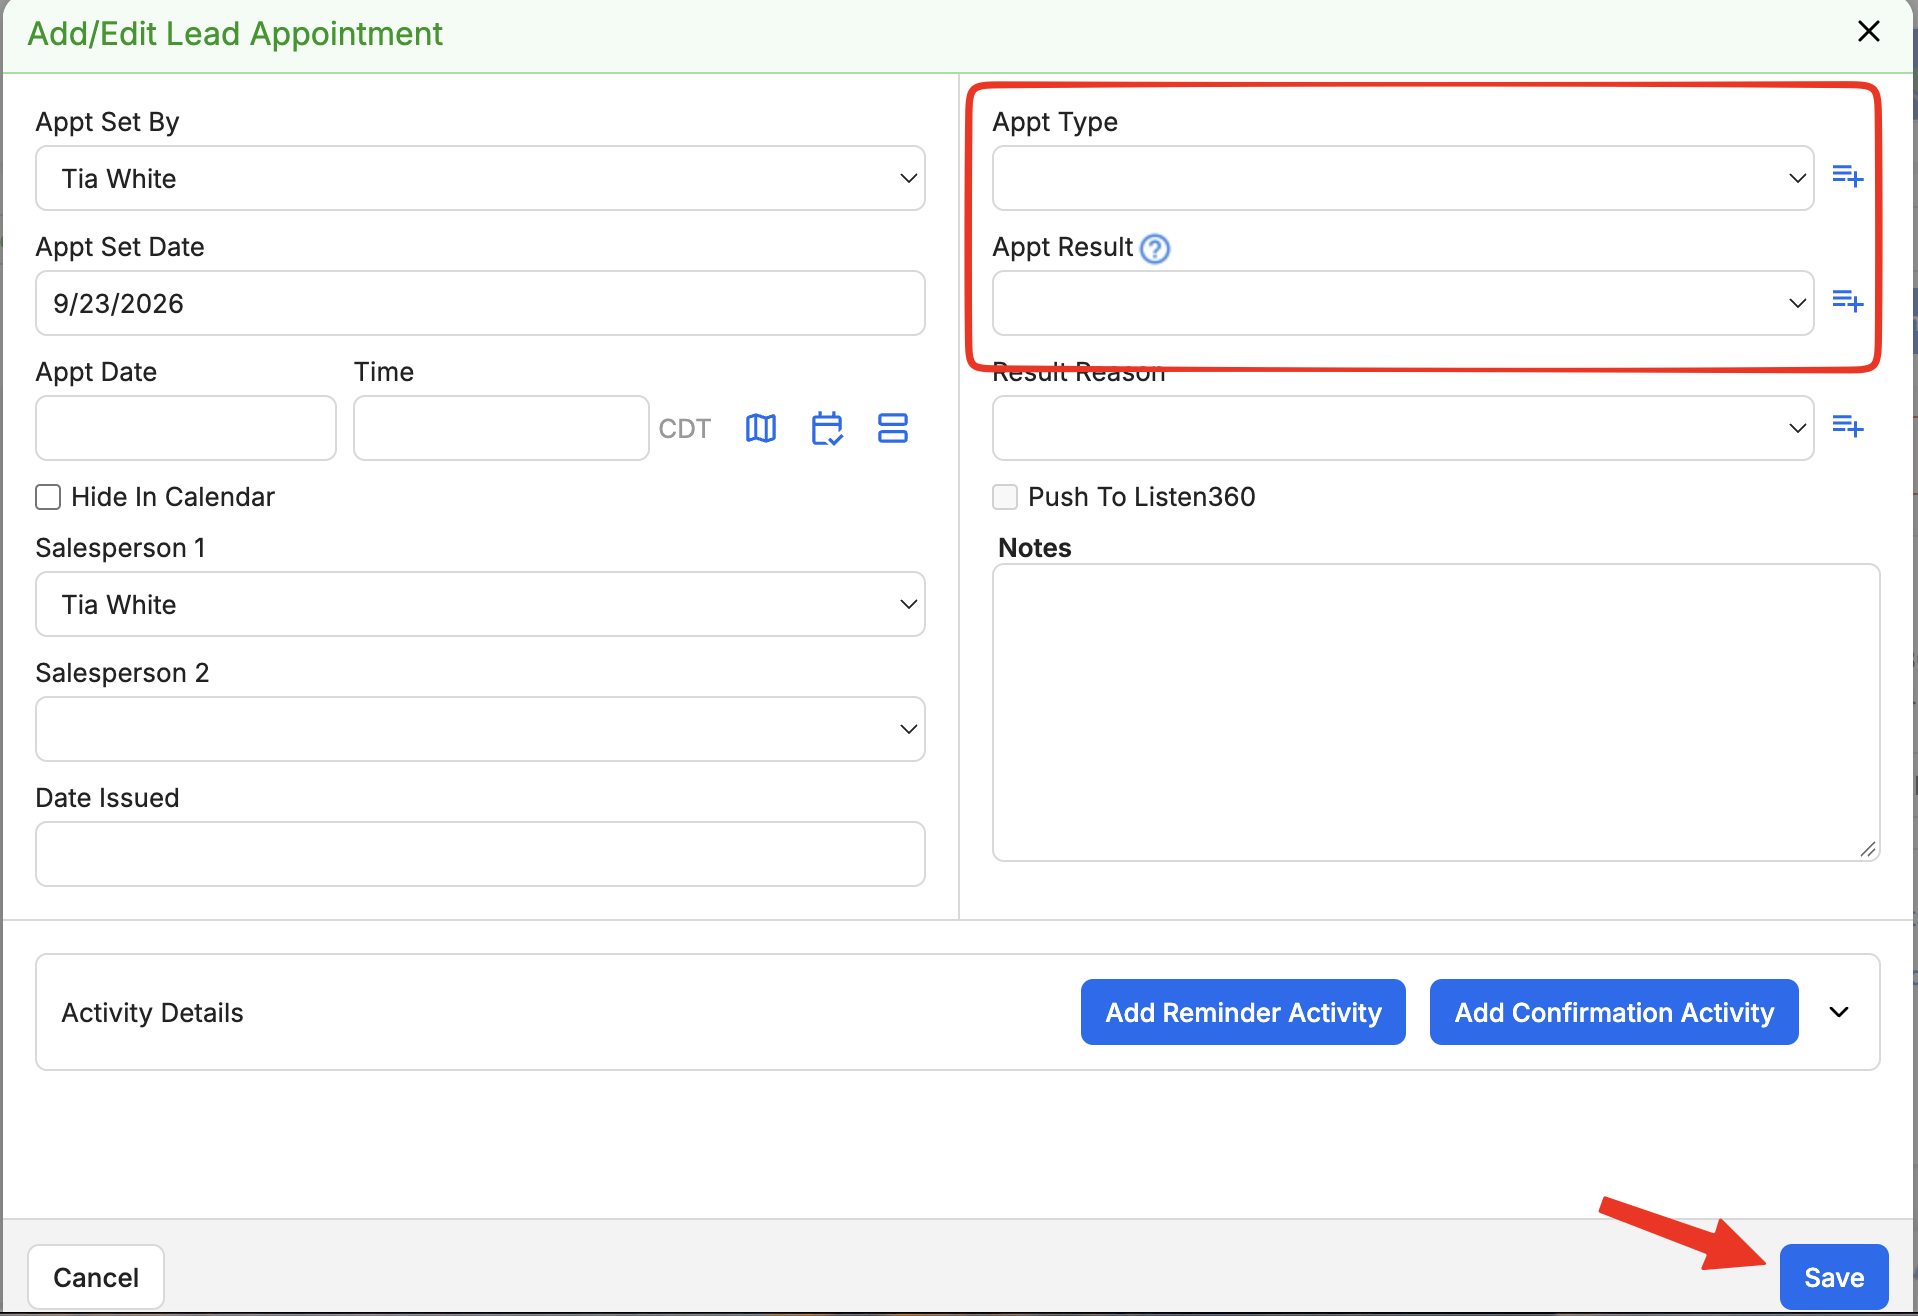Enable the Hide In Calendar checkbox
The image size is (1918, 1316).
pyautogui.click(x=48, y=497)
